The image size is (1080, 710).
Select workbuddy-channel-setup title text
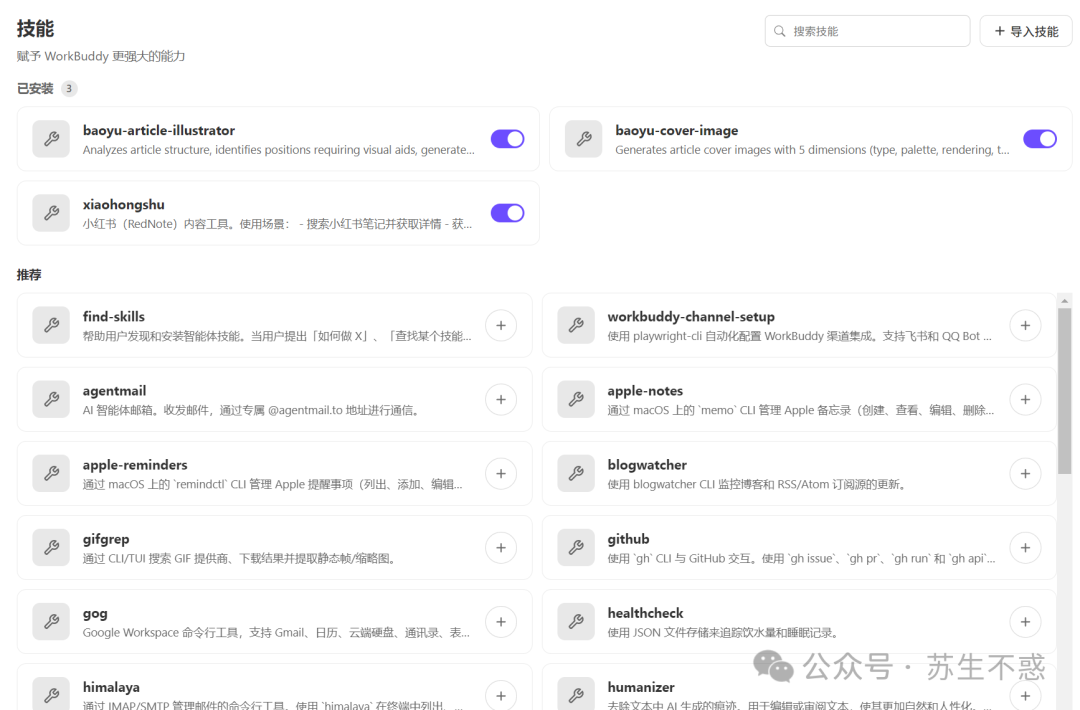(691, 317)
